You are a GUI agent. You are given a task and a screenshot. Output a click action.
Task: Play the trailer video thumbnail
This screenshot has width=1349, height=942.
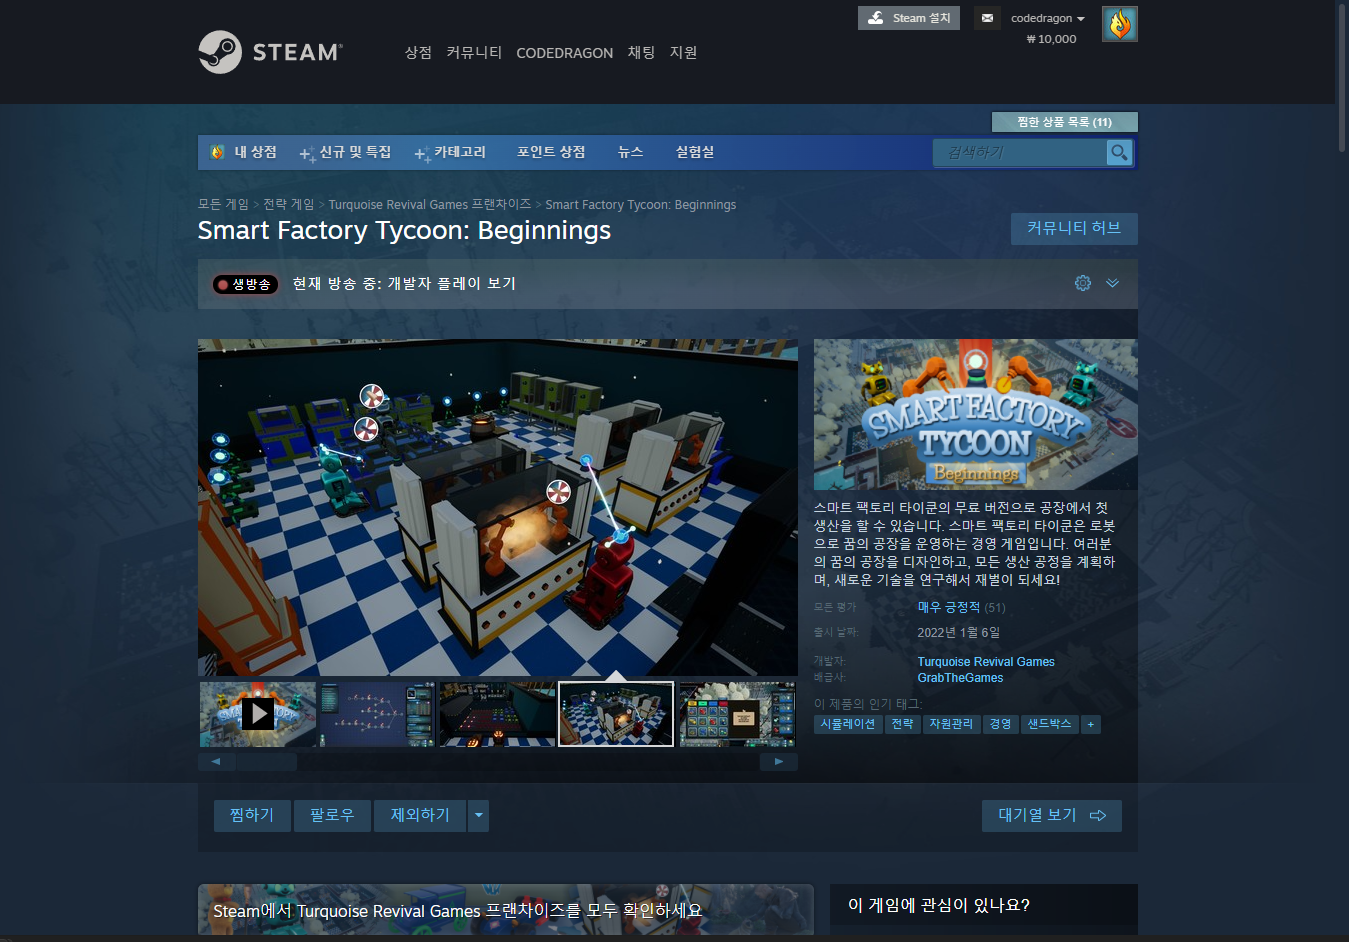point(258,714)
